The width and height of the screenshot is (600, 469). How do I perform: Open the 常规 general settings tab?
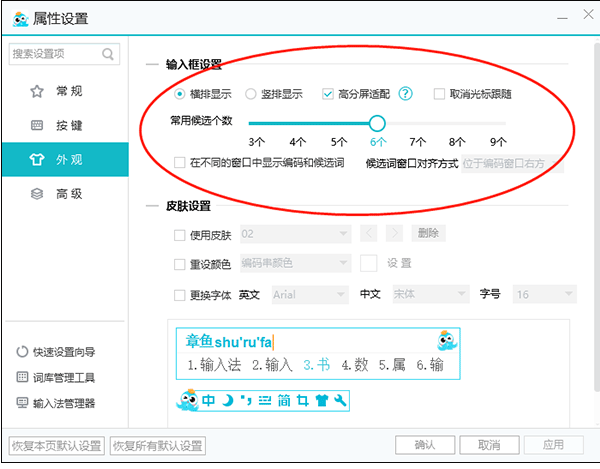tap(65, 91)
